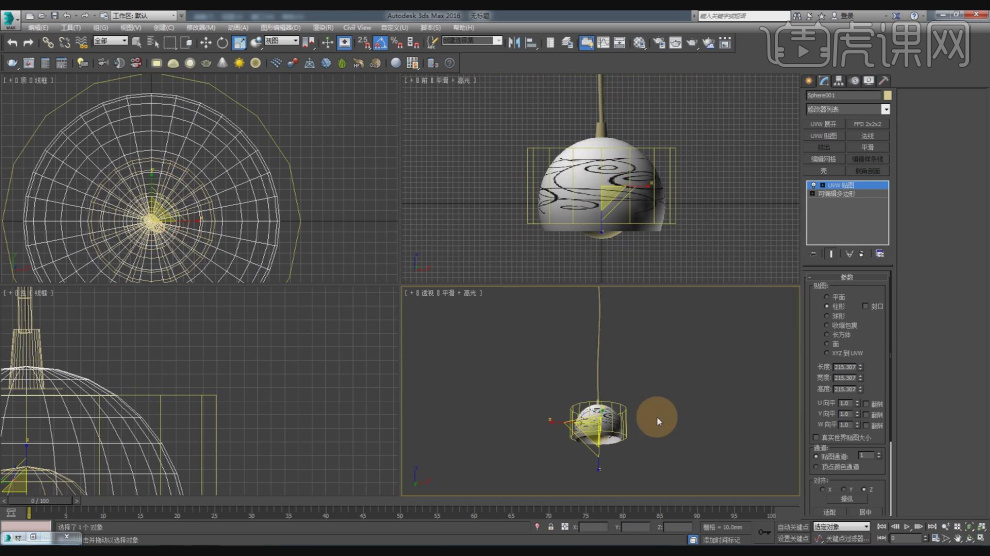990x556 pixels.
Task: Open the Material Editor icon
Action: (x=641, y=42)
